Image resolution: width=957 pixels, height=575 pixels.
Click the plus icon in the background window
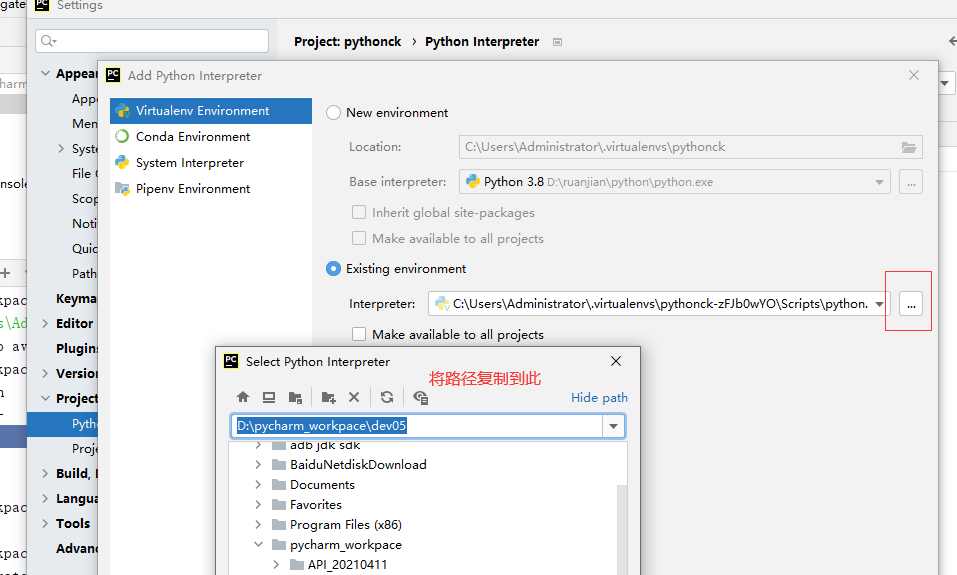tap(5, 273)
